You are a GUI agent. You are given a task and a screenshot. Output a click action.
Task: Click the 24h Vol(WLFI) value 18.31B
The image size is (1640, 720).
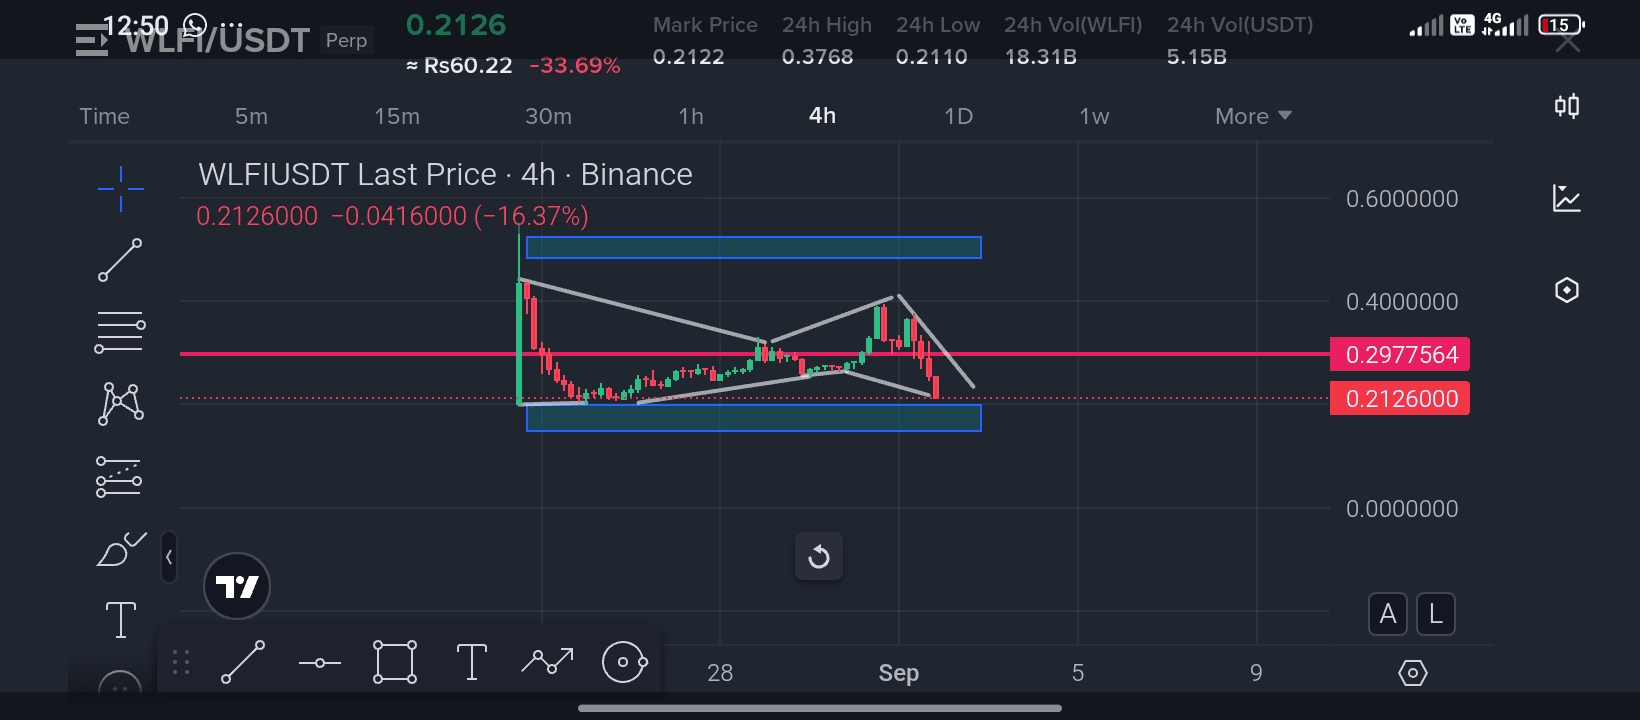1040,57
